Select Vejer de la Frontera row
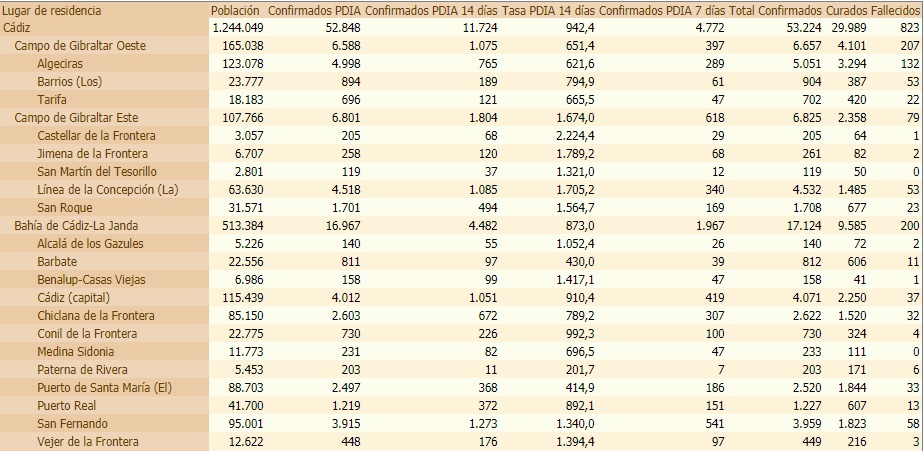924x451 pixels. [87, 442]
